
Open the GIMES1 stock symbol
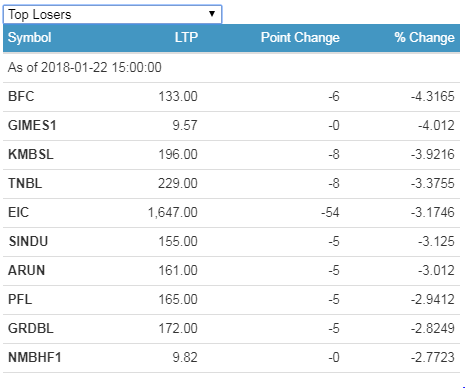coord(32,125)
